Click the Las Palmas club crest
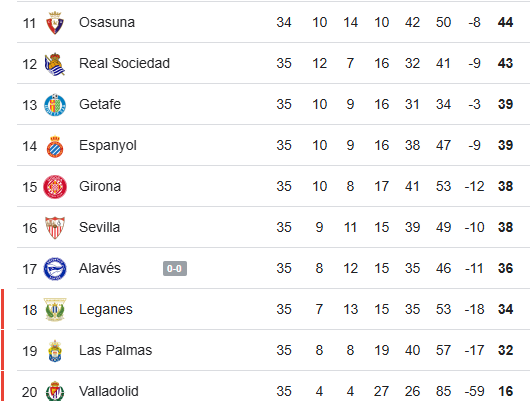Screen dimensions: 530x401 pyautogui.click(x=55, y=351)
